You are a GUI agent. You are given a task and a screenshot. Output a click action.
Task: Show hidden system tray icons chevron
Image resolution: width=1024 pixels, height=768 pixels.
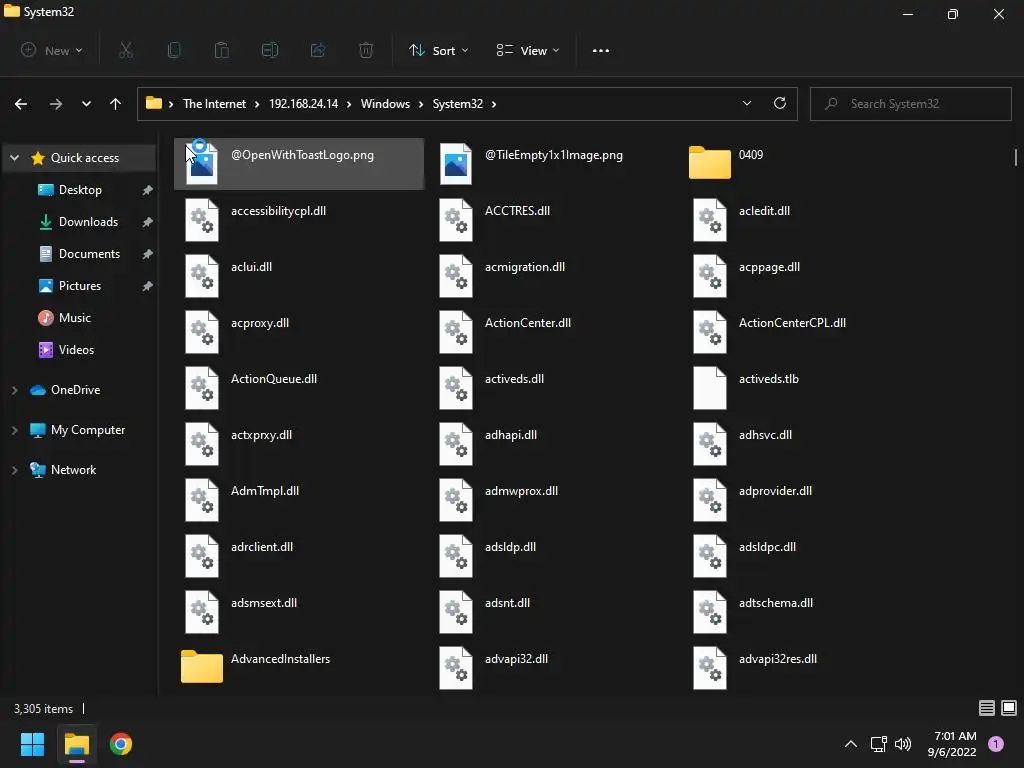click(851, 744)
